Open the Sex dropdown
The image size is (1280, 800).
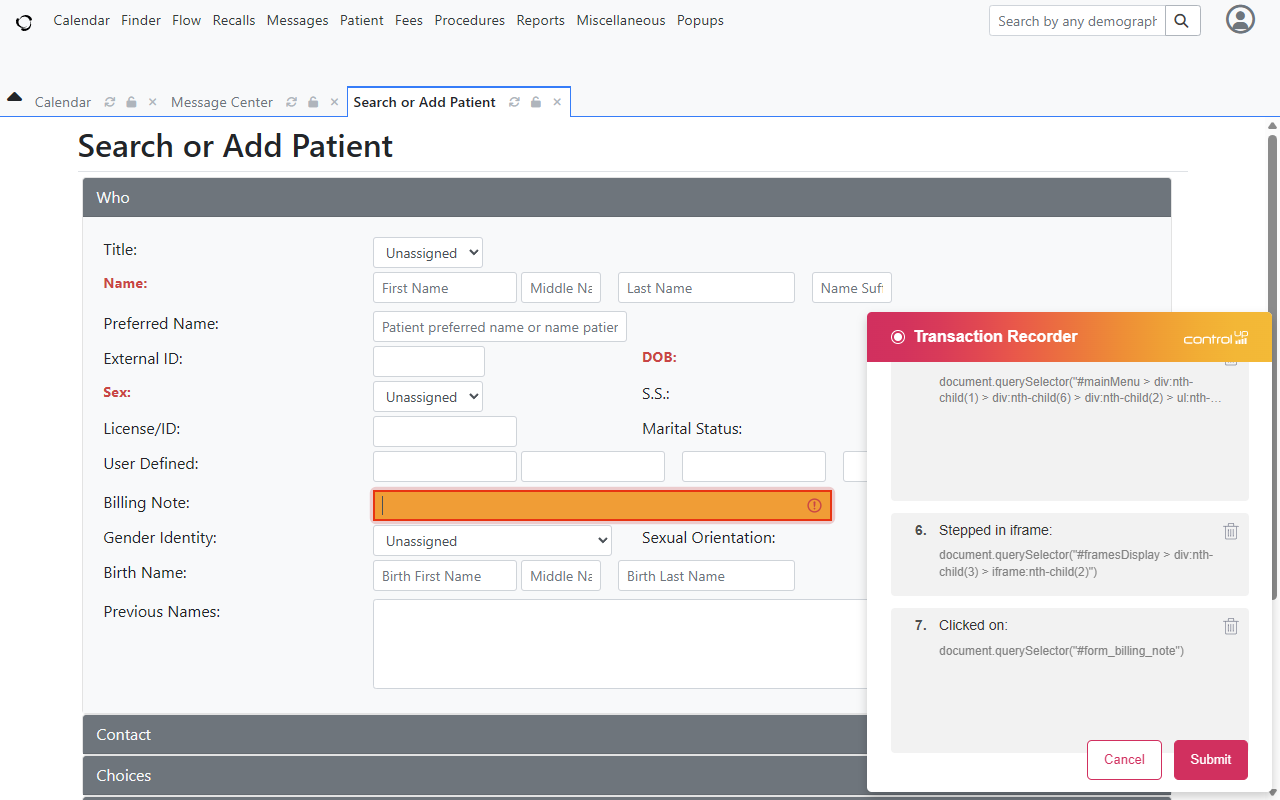[x=427, y=396]
